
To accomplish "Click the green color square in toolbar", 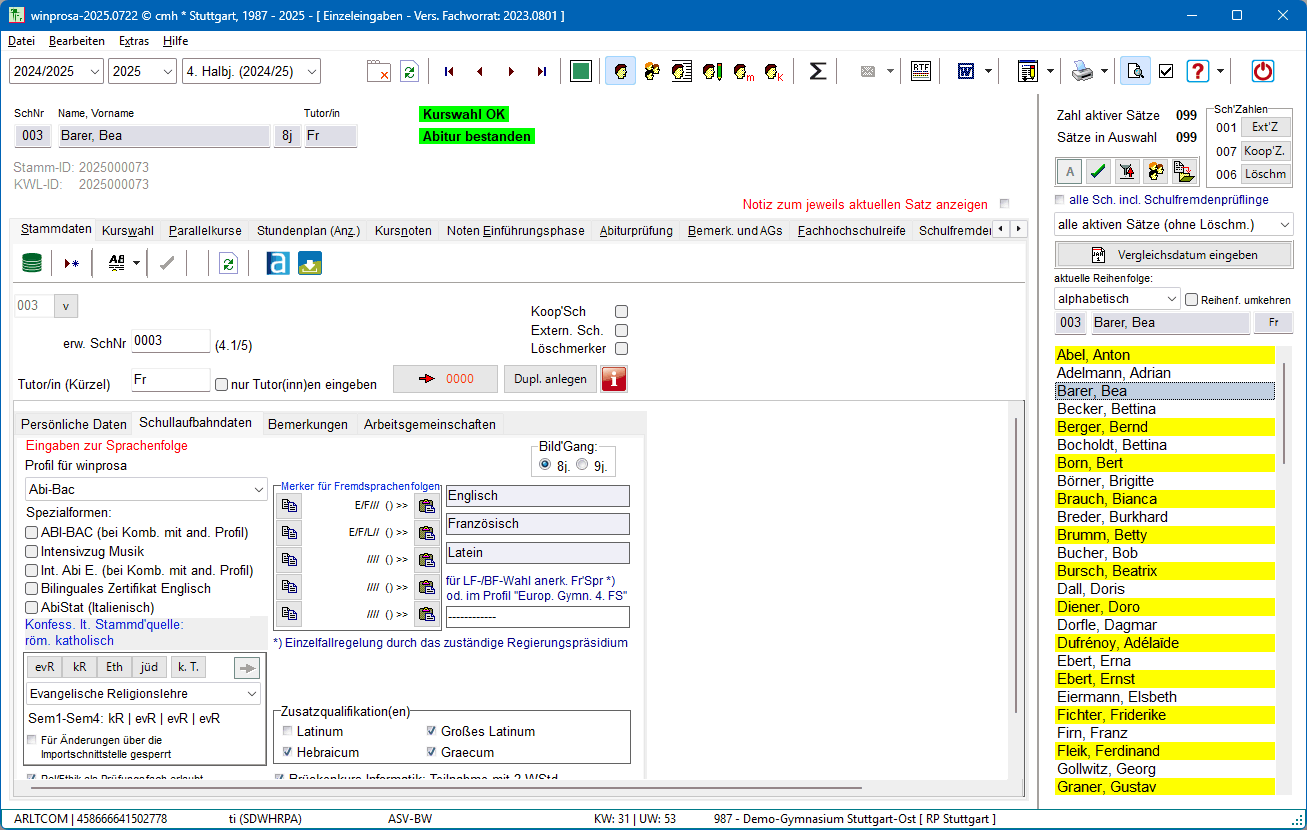I will coord(580,71).
